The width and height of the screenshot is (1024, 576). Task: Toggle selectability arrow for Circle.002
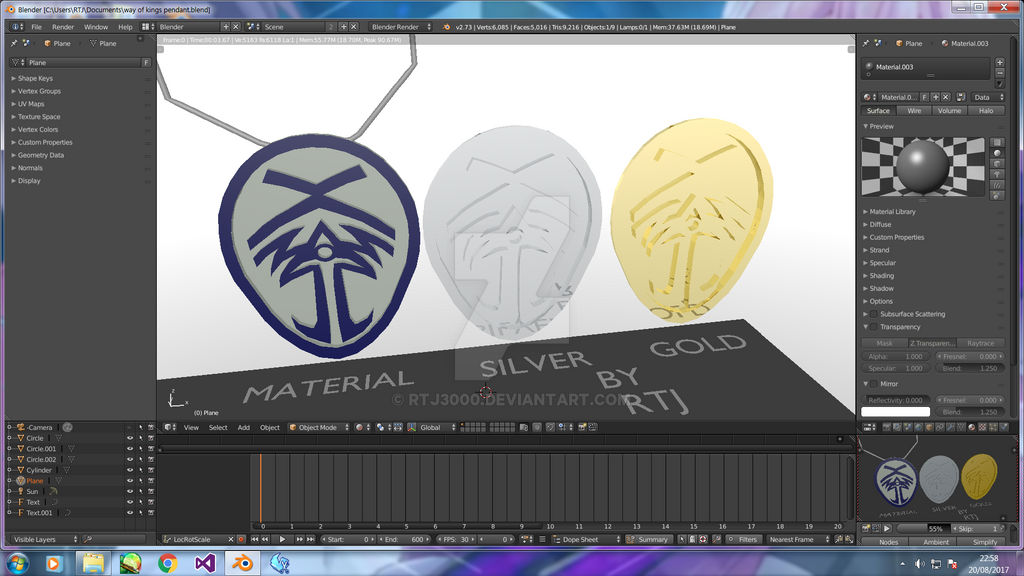140,459
